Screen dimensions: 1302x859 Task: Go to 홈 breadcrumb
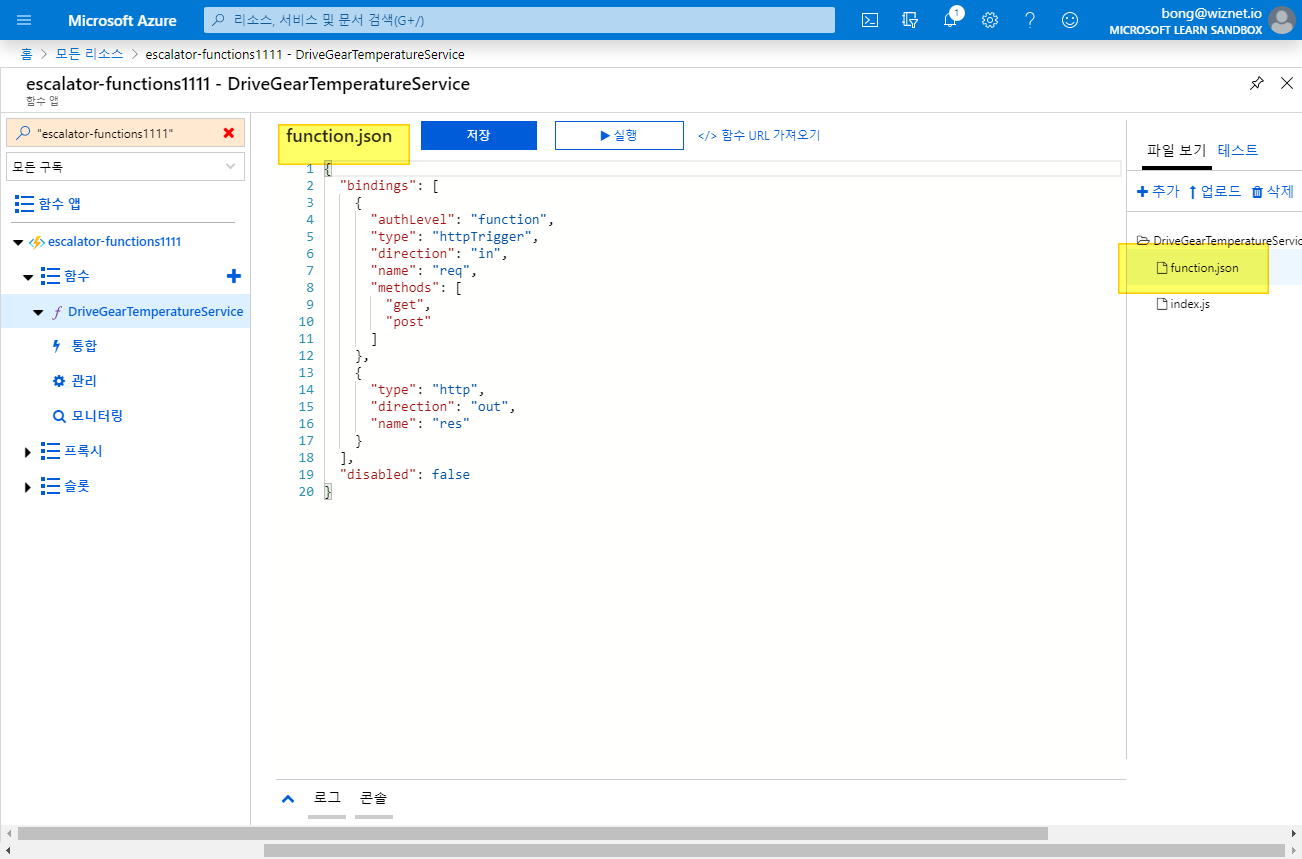(x=27, y=54)
